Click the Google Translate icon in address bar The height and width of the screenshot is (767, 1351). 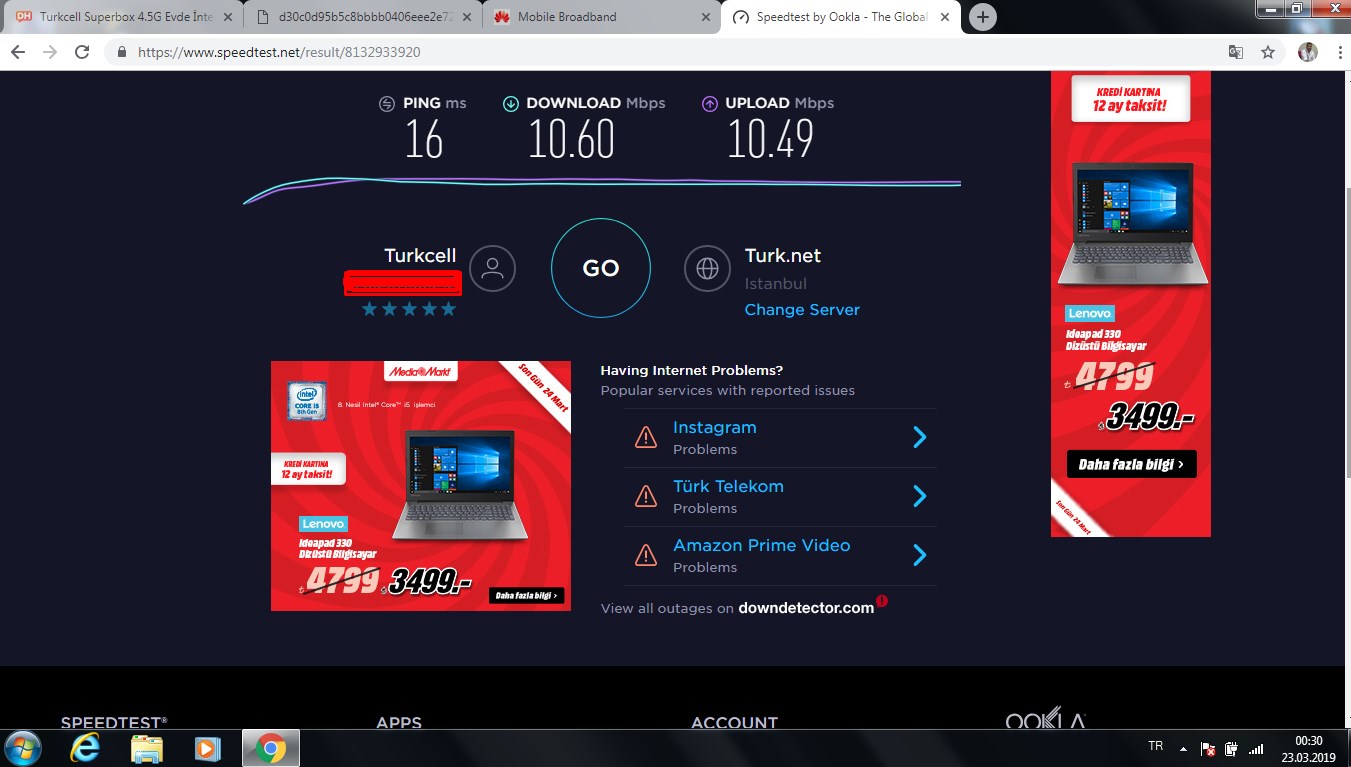[x=1236, y=52]
